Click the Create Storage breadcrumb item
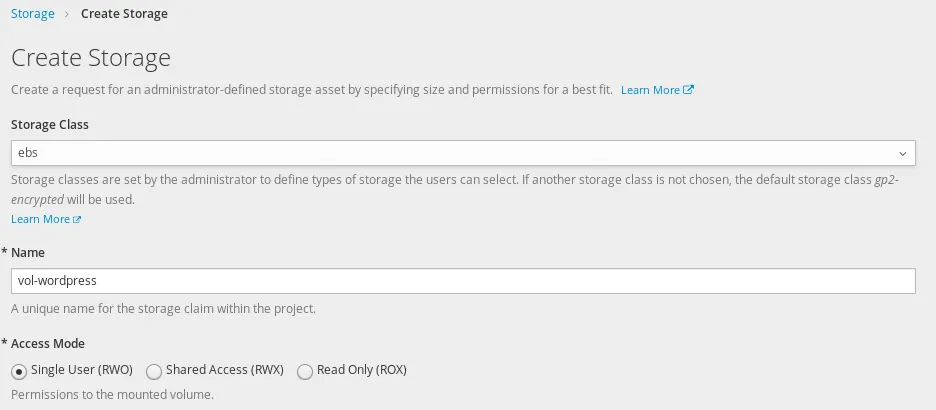The width and height of the screenshot is (936, 410). [124, 14]
